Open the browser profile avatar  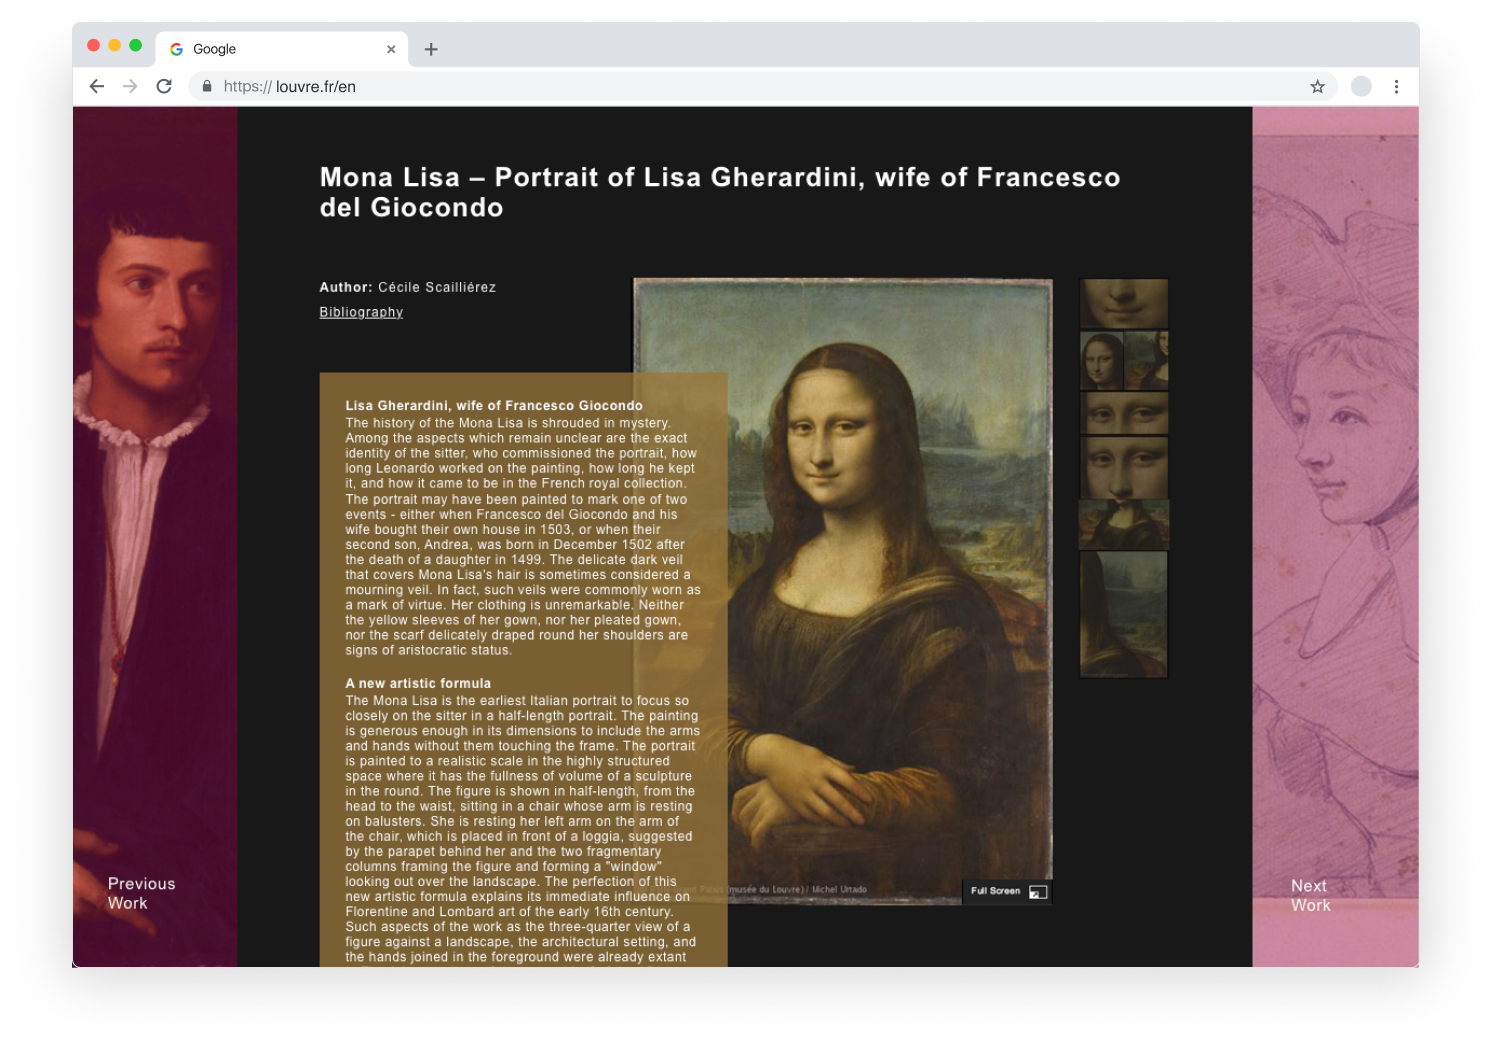click(1361, 87)
